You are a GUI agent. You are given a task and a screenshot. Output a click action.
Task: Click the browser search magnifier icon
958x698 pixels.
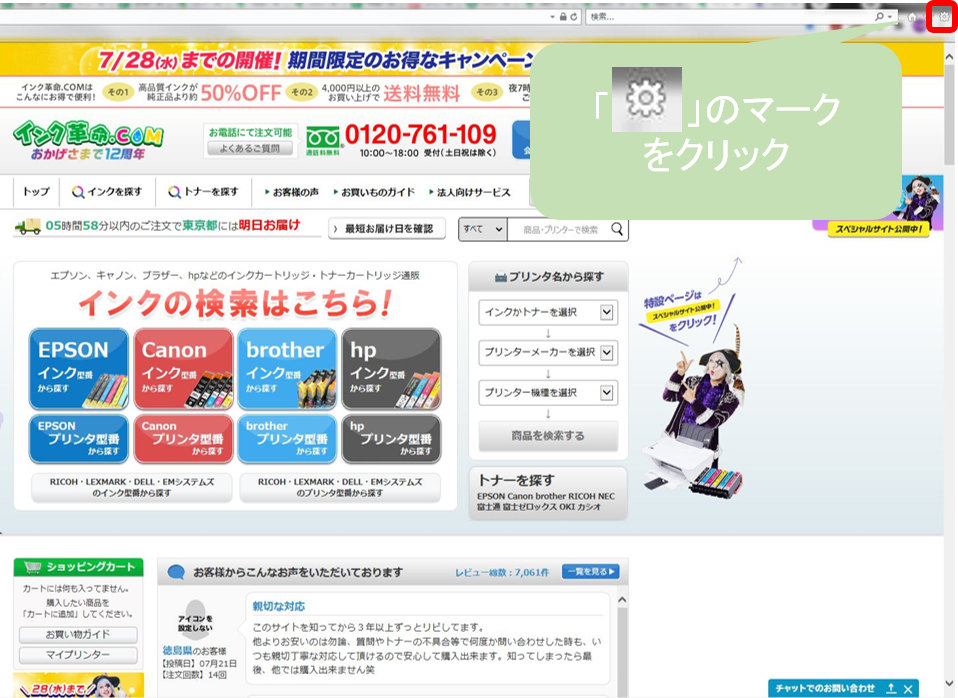click(879, 17)
